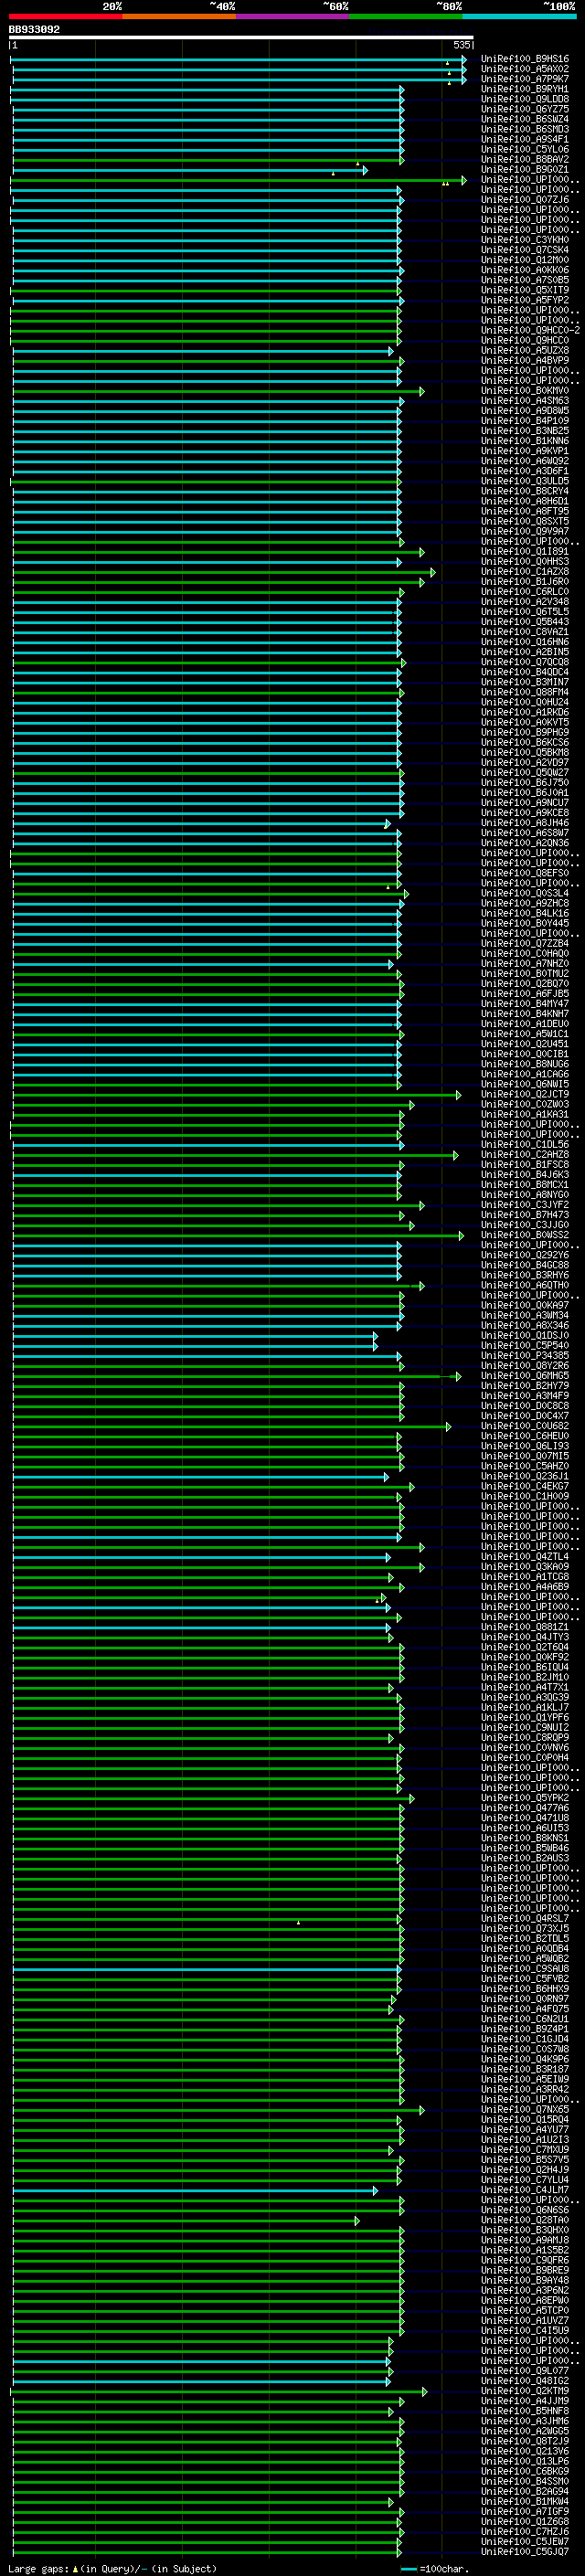This screenshot has height=2576, width=585.
Task: Open hit UniRef100_A5AXO2
Action: [x=525, y=69]
